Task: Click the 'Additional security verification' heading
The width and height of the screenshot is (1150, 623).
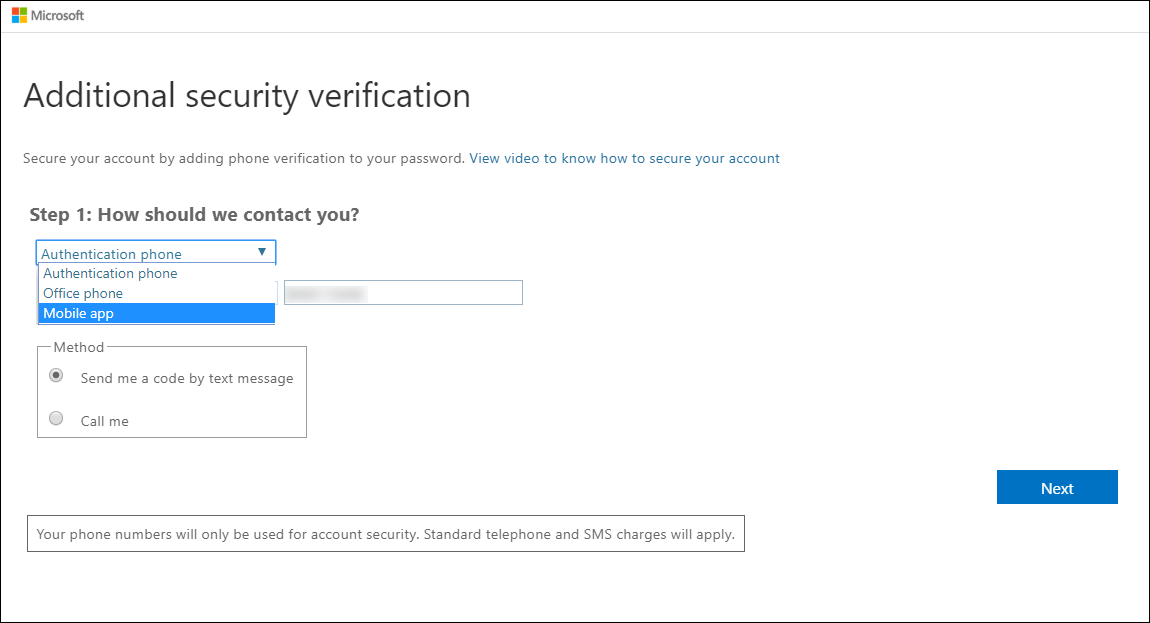Action: click(x=246, y=95)
